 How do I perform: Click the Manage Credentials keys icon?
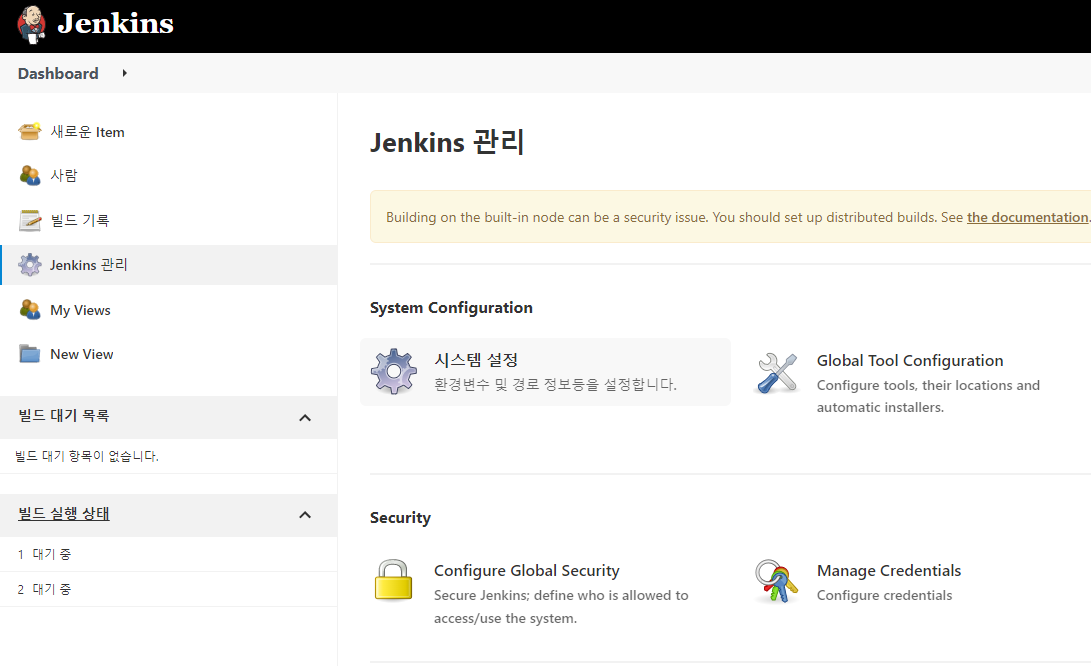click(x=777, y=581)
